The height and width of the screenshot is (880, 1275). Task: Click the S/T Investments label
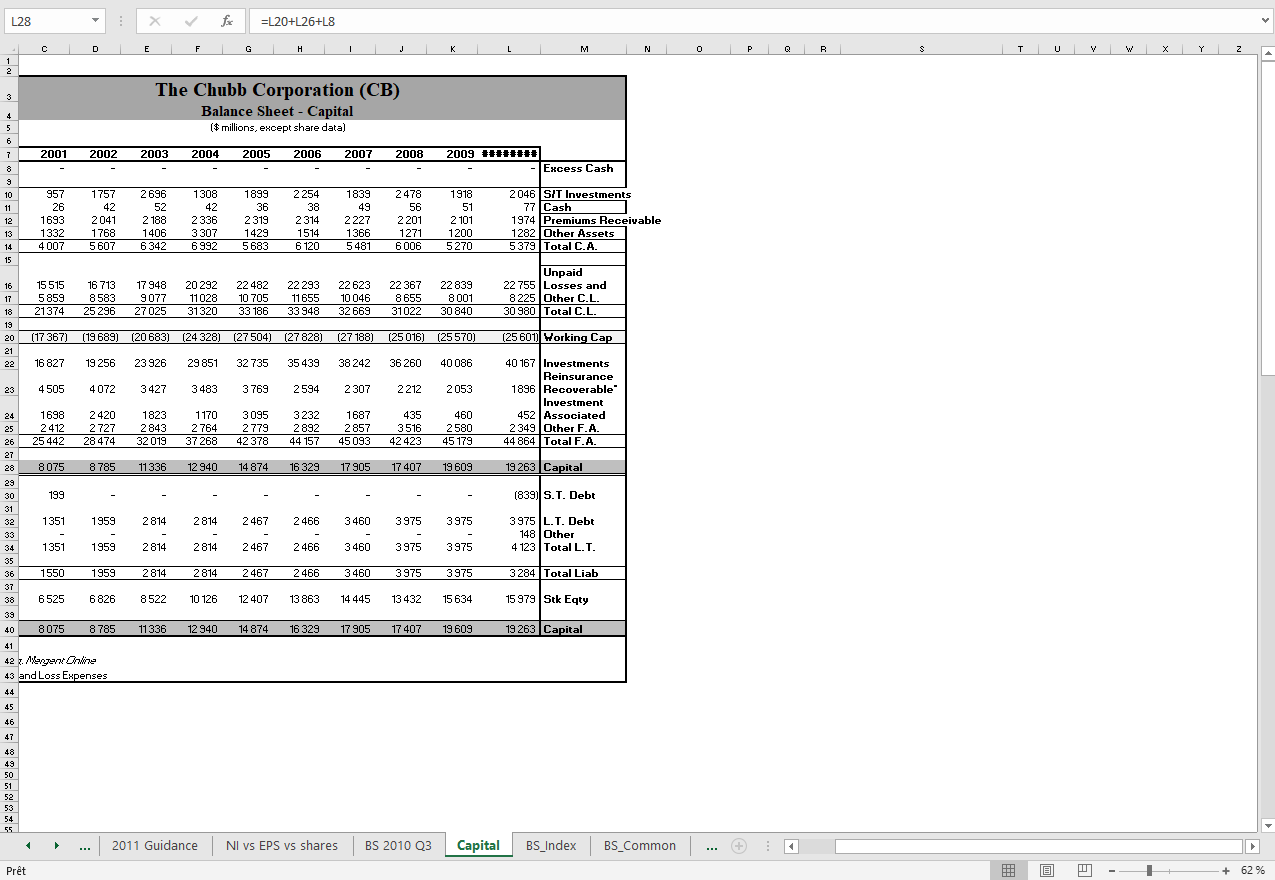pyautogui.click(x=587, y=194)
